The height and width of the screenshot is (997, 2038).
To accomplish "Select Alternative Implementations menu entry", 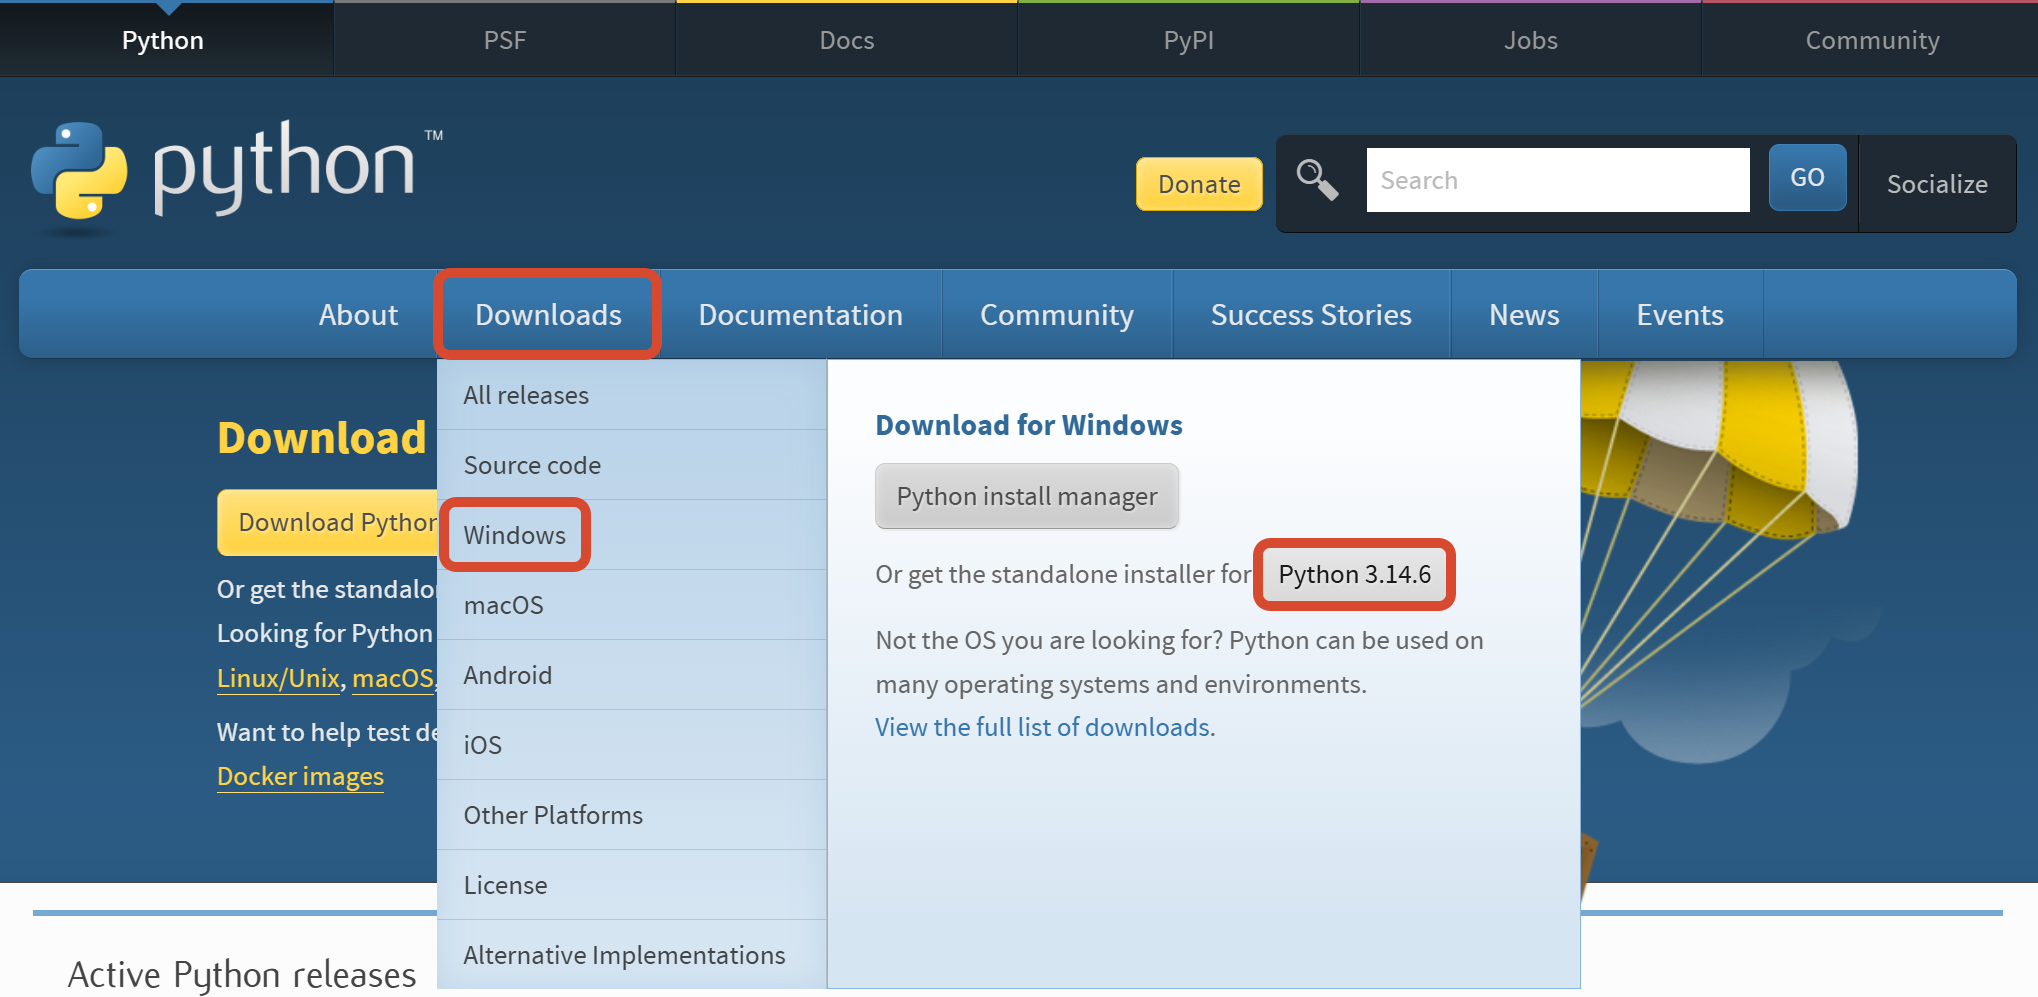I will tap(632, 955).
